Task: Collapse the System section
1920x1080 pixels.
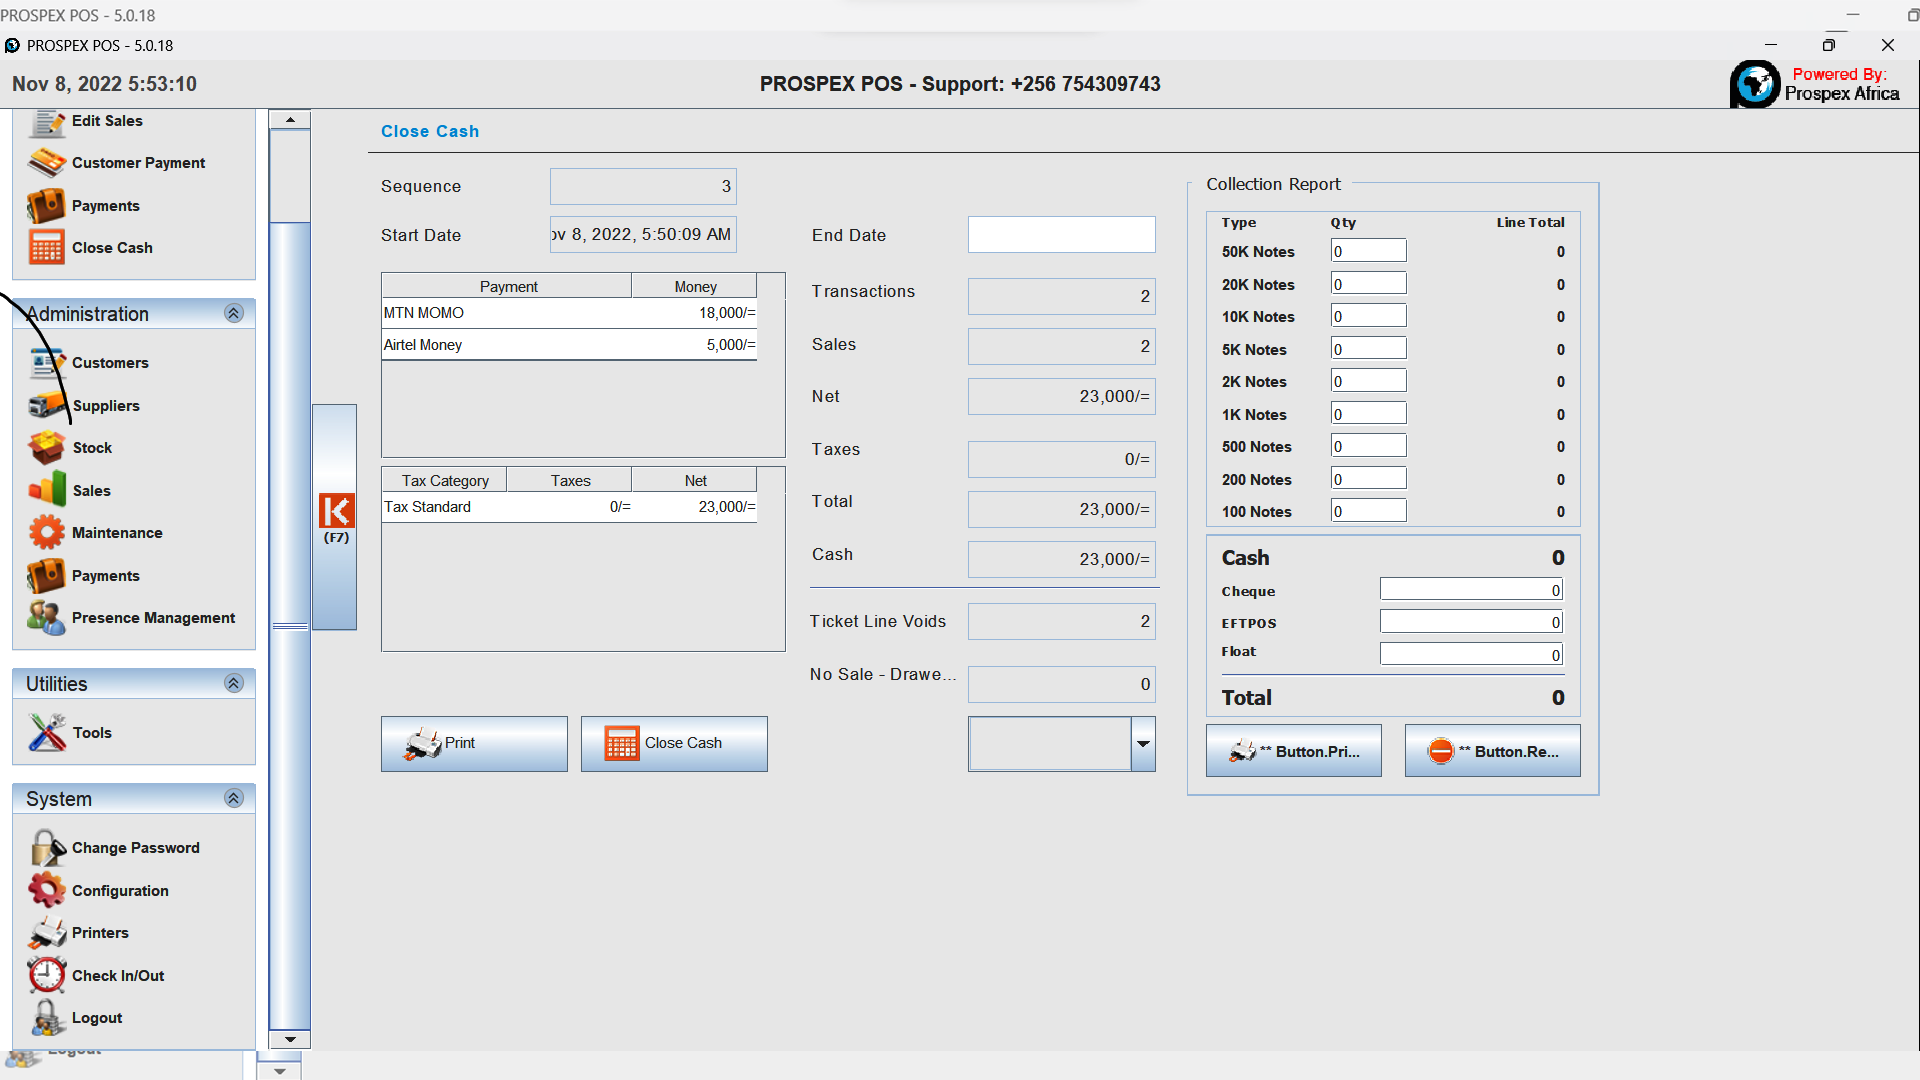Action: click(x=234, y=798)
